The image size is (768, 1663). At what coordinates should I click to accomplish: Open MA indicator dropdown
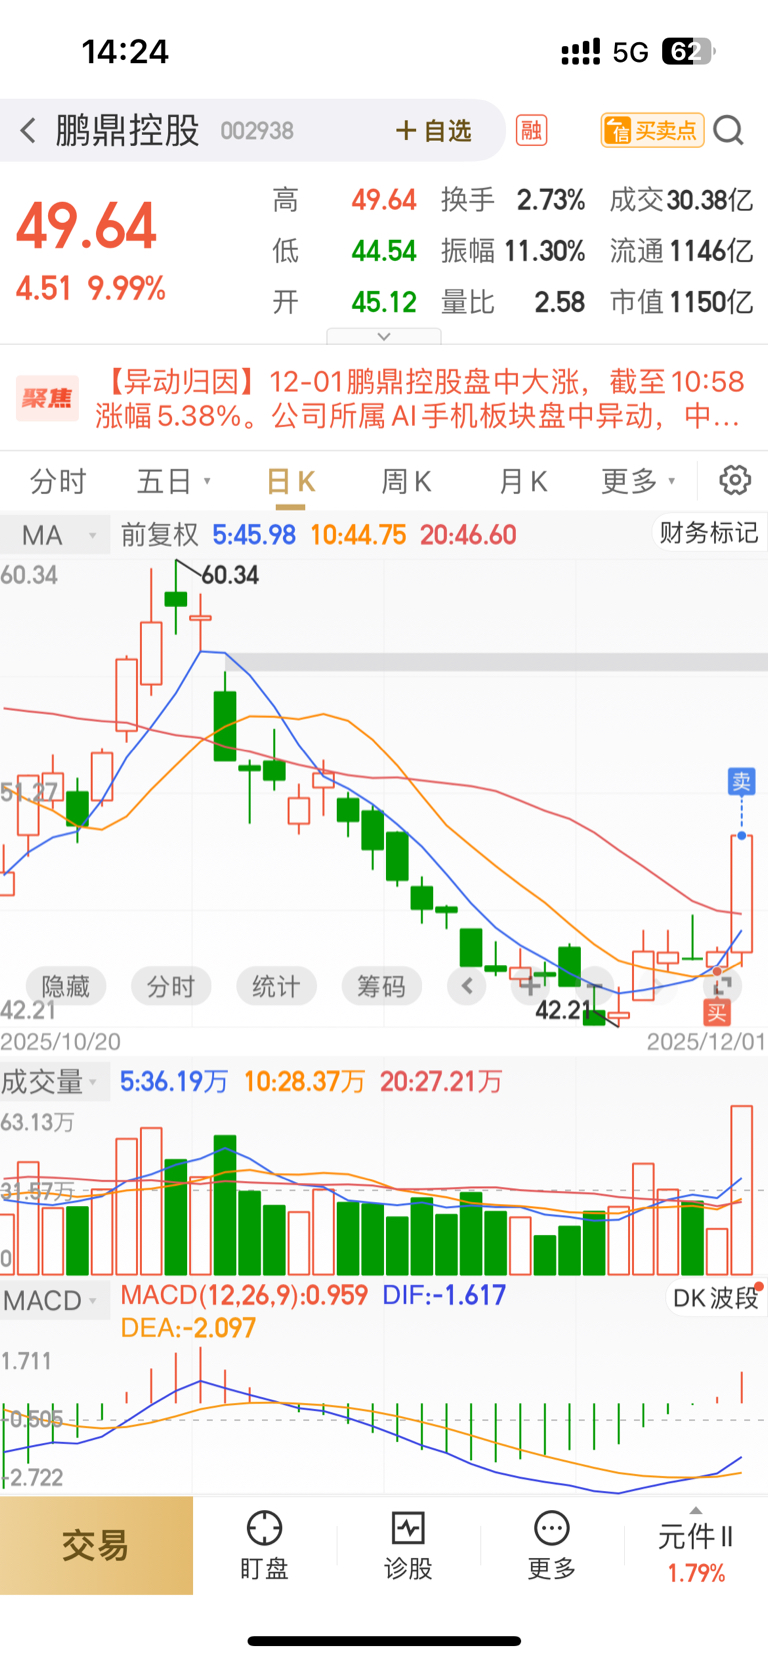(55, 535)
